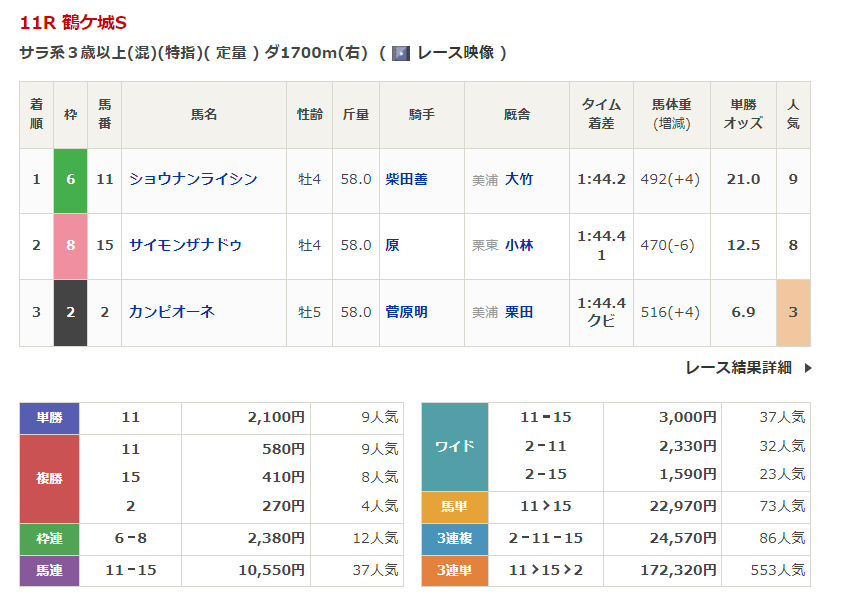
Task: Click the black frame 2 box
Action: pos(70,312)
